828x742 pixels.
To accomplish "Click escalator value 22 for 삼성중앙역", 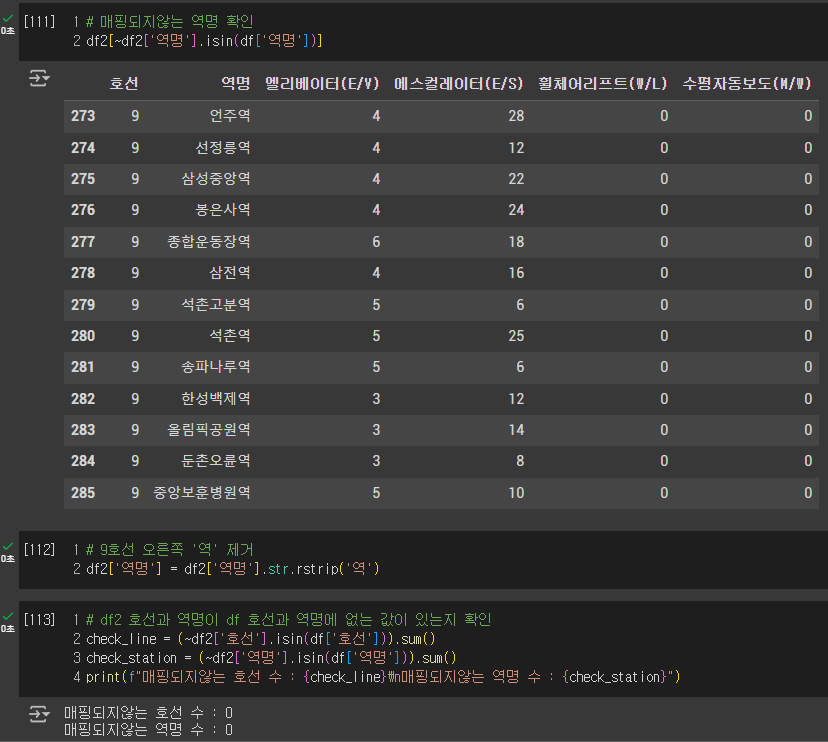I will coord(516,179).
